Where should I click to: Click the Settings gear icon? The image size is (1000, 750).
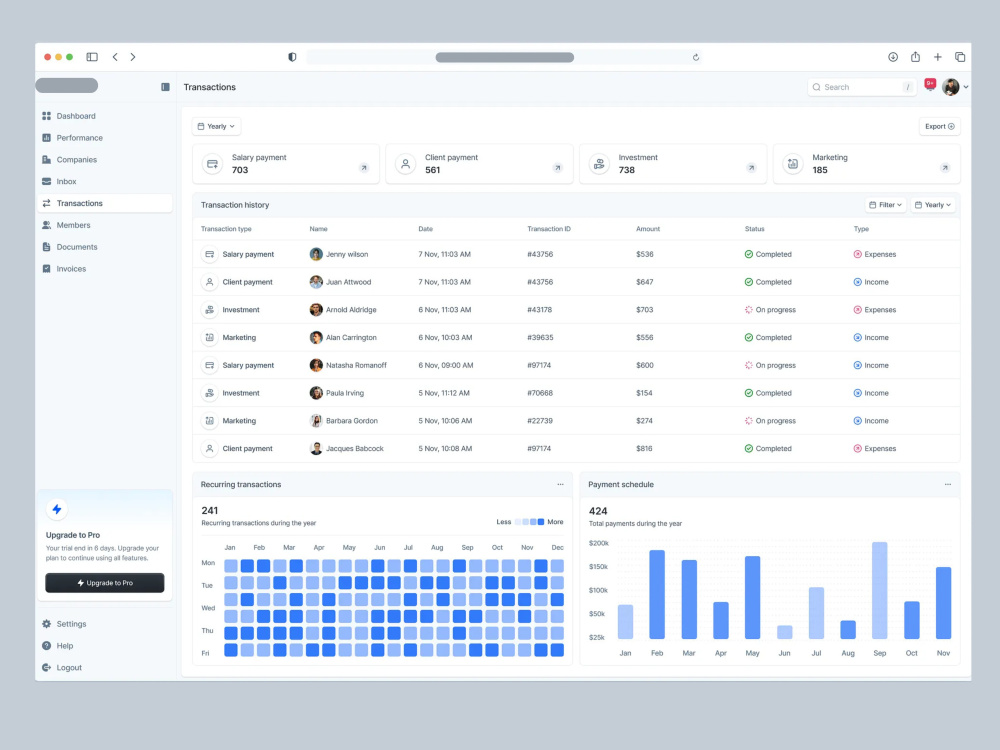pyautogui.click(x=47, y=624)
